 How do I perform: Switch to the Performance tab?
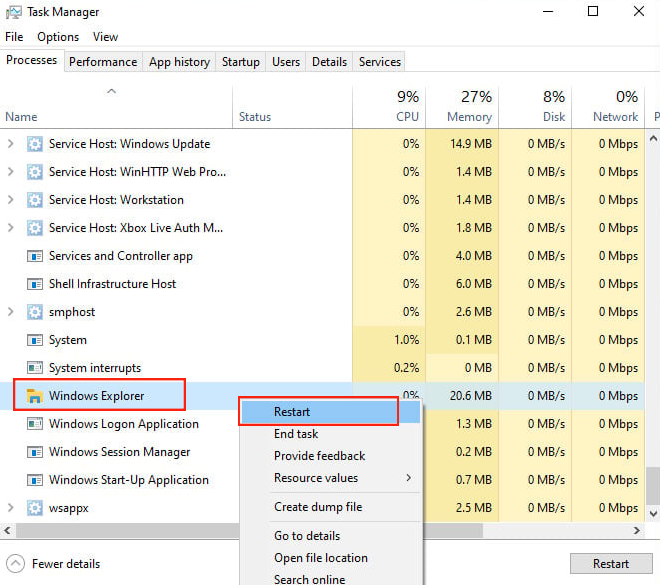click(103, 62)
